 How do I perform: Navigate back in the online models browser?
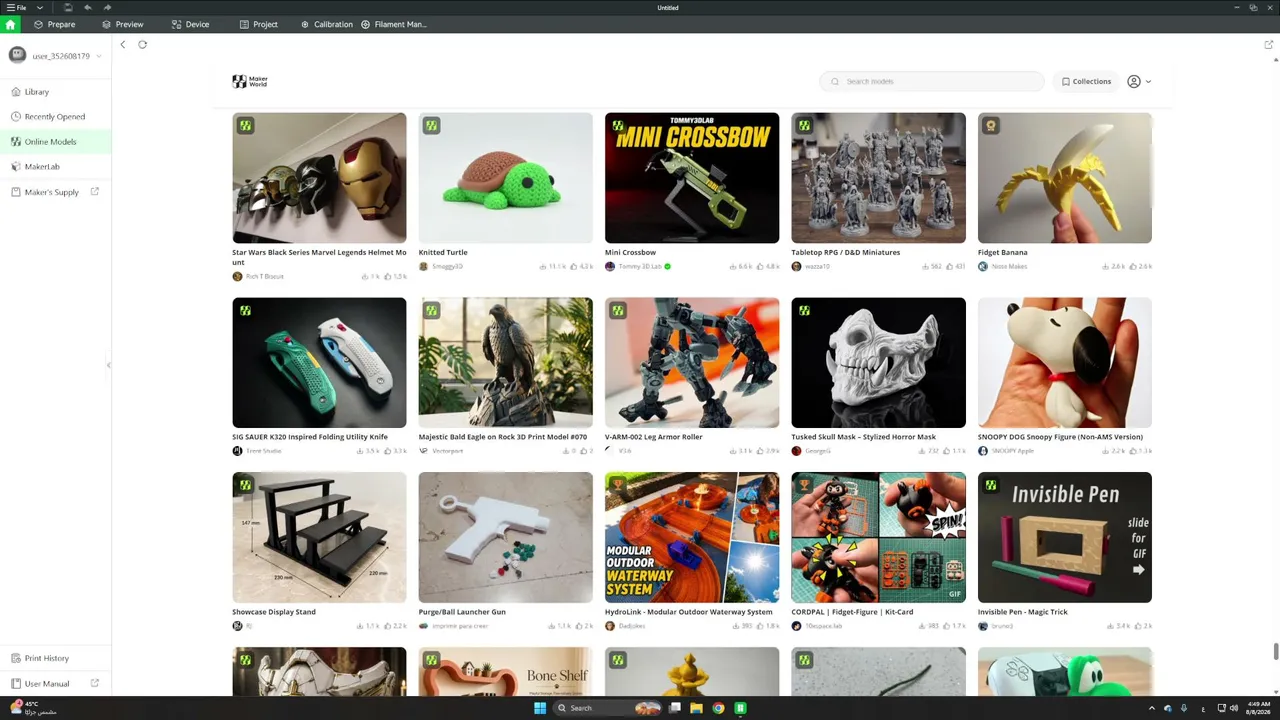[x=123, y=44]
